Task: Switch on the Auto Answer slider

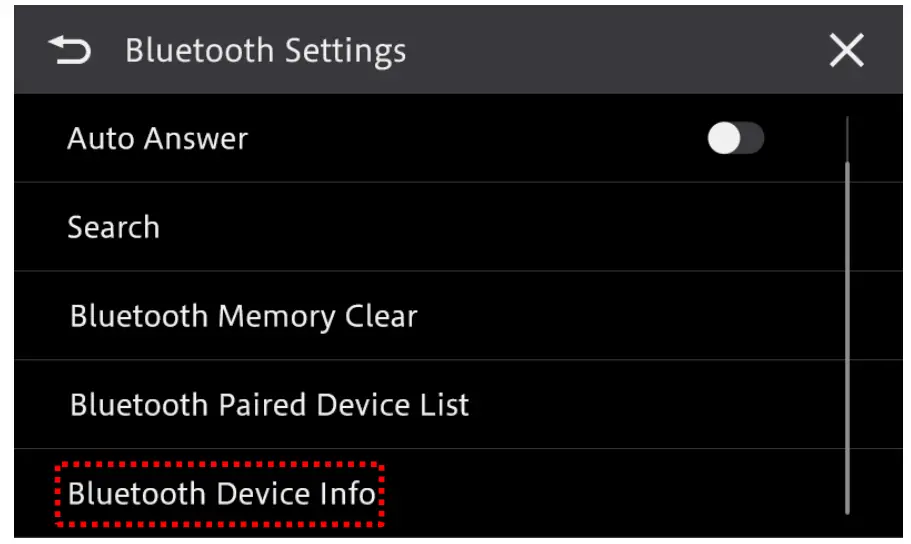Action: [735, 139]
